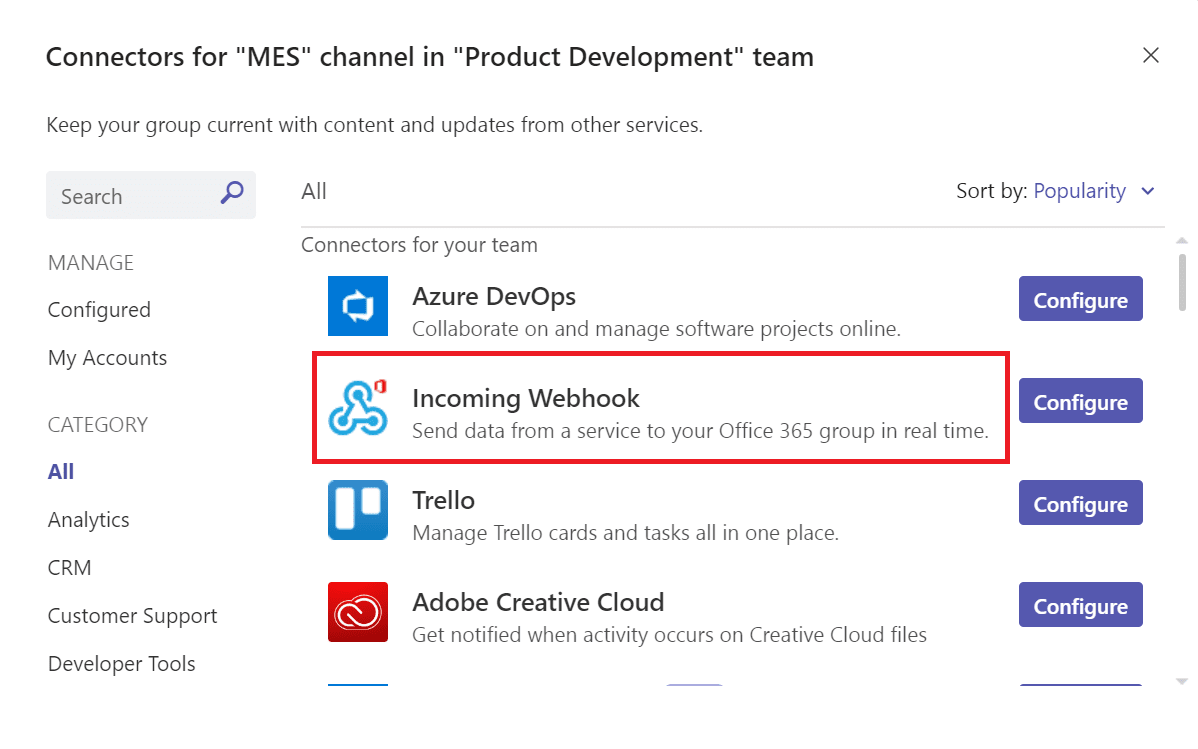
Task: Configure the Azure DevOps connector
Action: click(1080, 300)
